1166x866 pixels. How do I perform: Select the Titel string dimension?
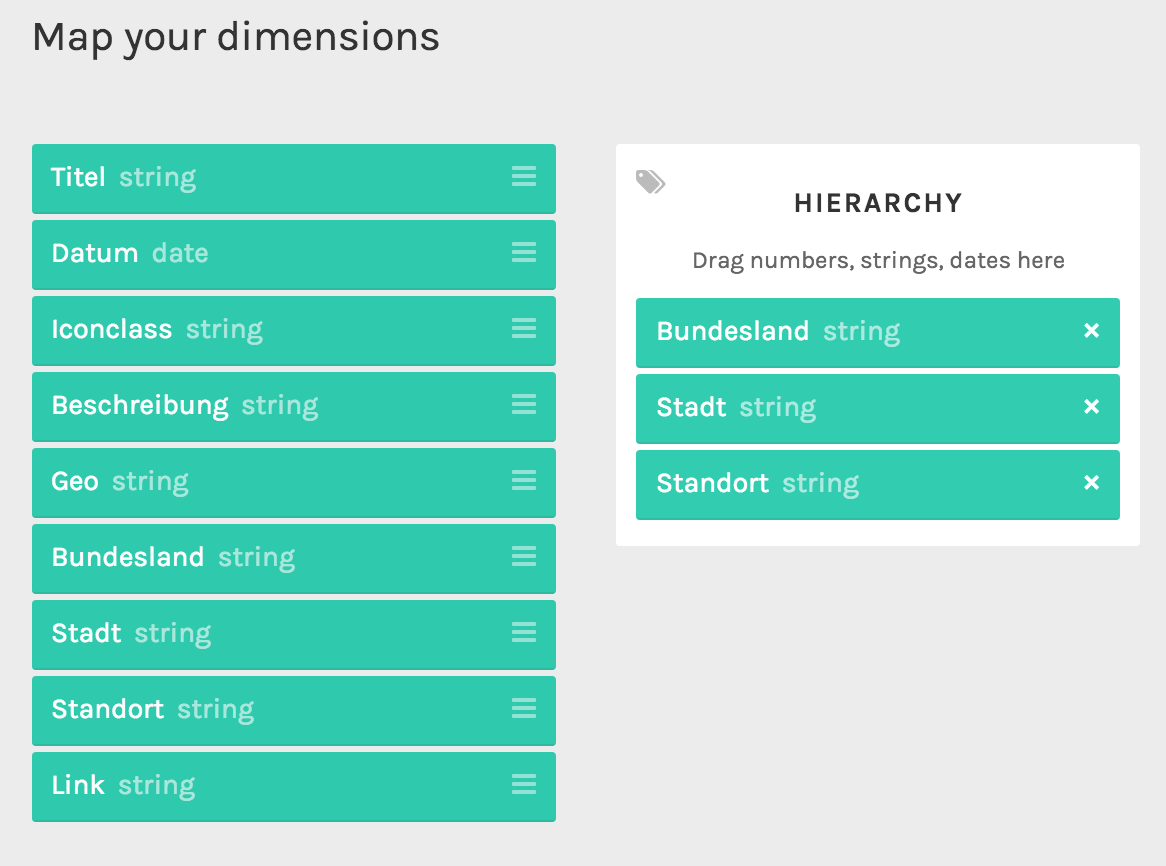pos(294,178)
